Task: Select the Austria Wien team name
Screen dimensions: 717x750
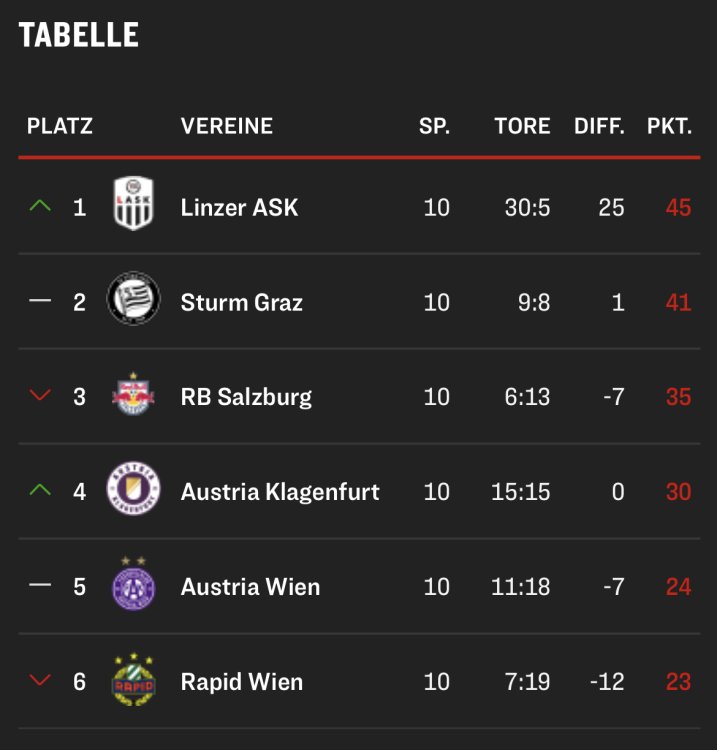Action: point(250,586)
